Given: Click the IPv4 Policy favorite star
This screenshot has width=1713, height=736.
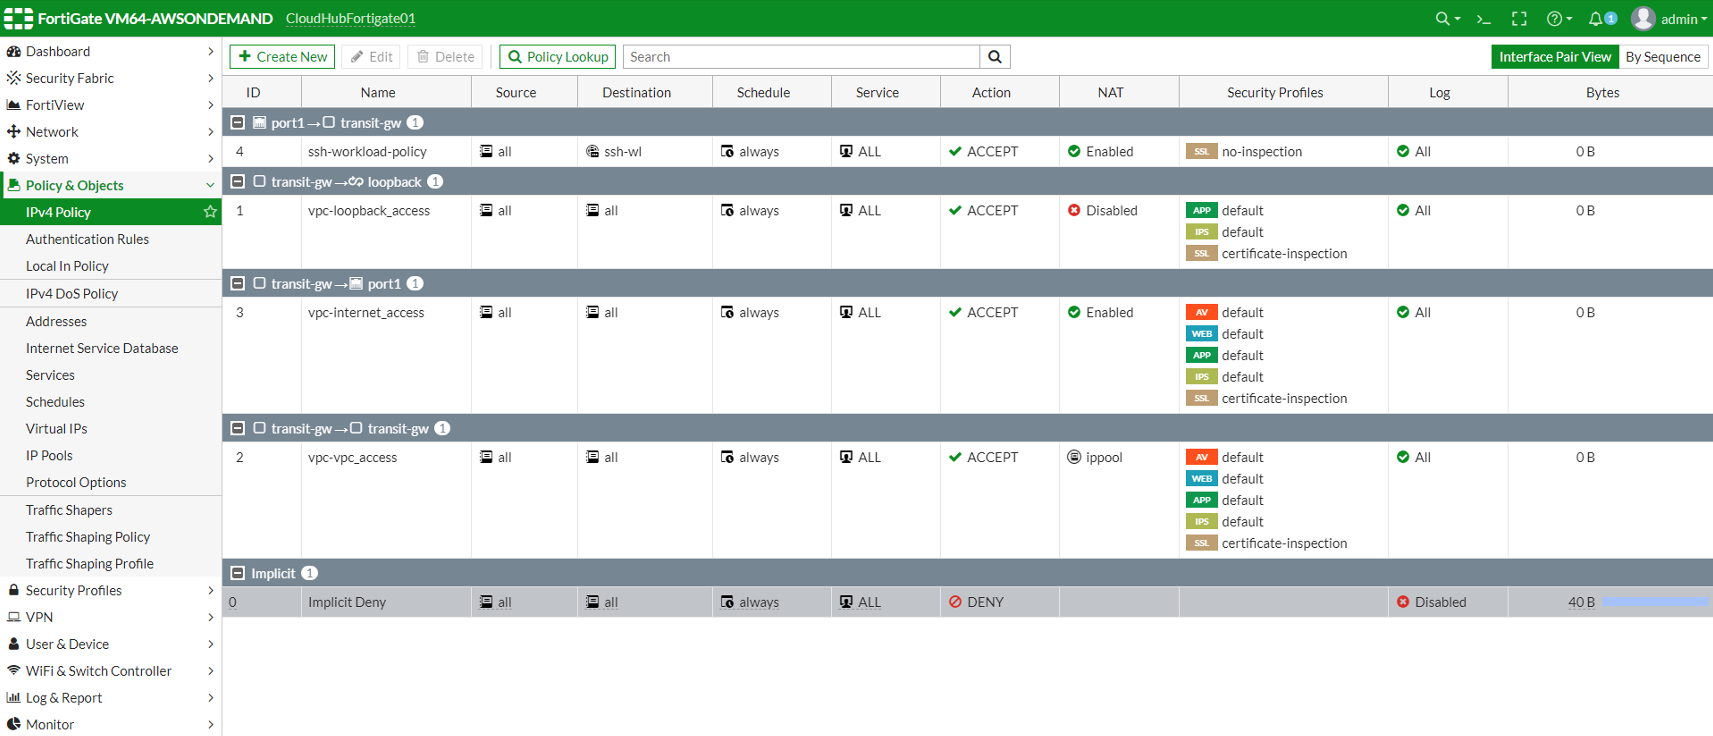Looking at the screenshot, I should coord(210,212).
